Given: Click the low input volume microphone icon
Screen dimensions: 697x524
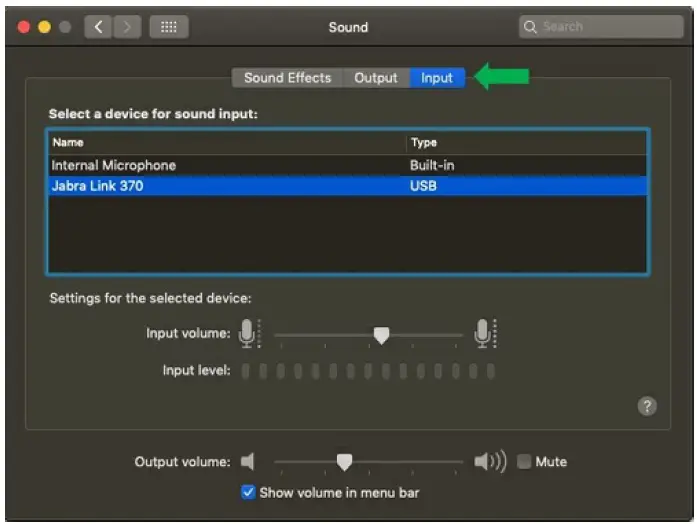Looking at the screenshot, I should [249, 333].
